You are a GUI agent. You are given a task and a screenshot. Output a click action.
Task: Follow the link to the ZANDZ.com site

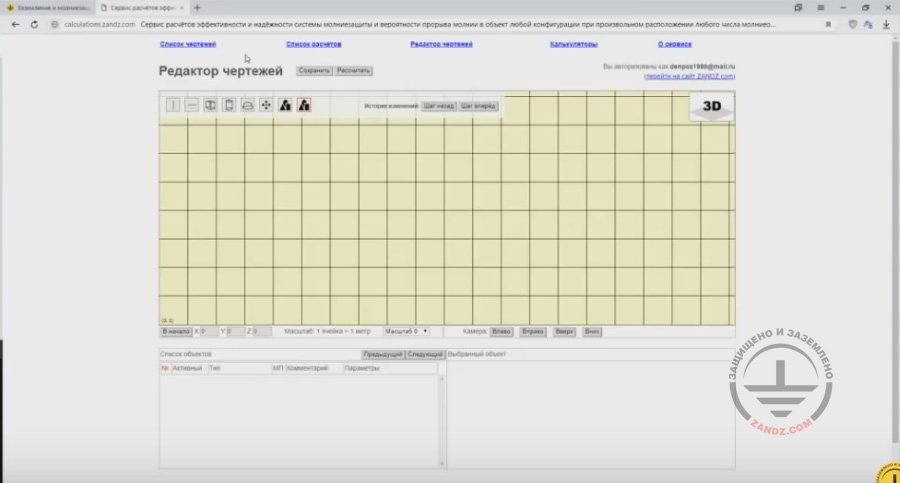click(x=689, y=76)
